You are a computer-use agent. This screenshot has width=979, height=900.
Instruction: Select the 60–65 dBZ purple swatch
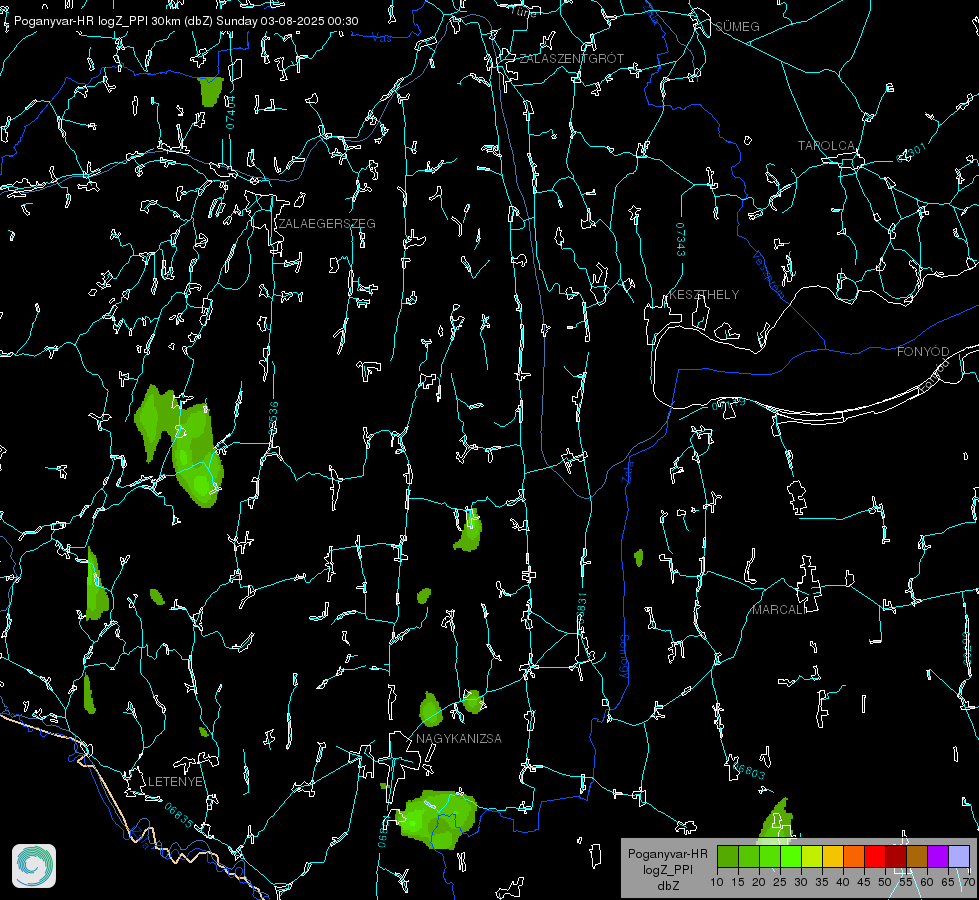click(938, 857)
